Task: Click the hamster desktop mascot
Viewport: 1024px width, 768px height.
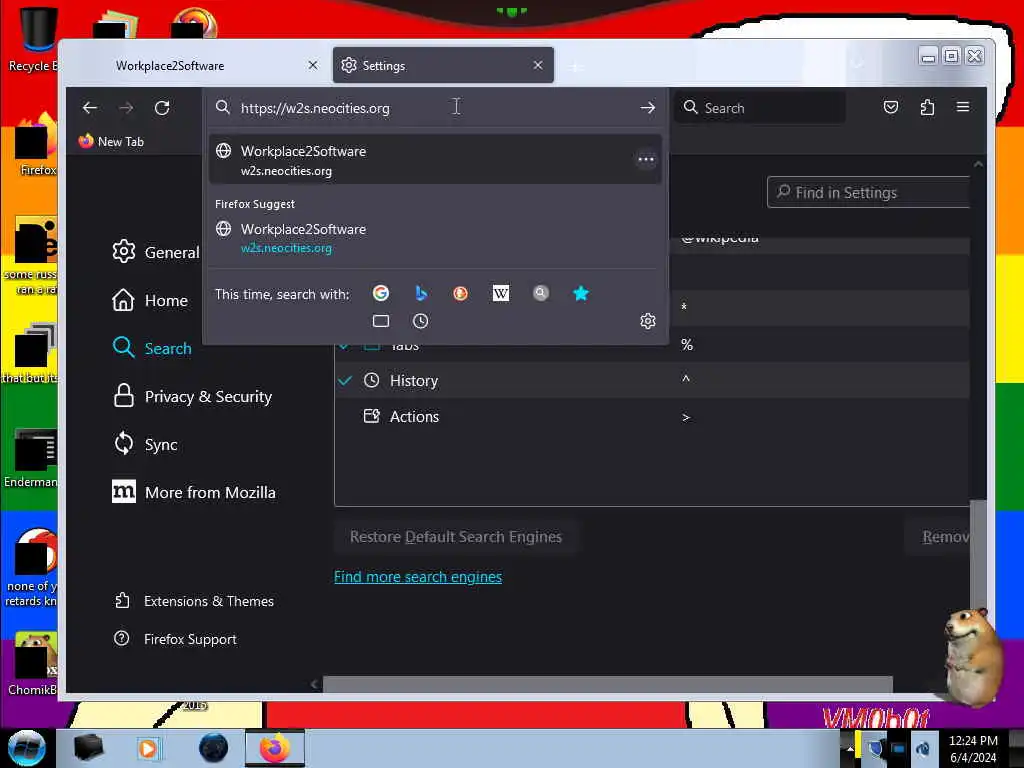Action: tap(973, 656)
